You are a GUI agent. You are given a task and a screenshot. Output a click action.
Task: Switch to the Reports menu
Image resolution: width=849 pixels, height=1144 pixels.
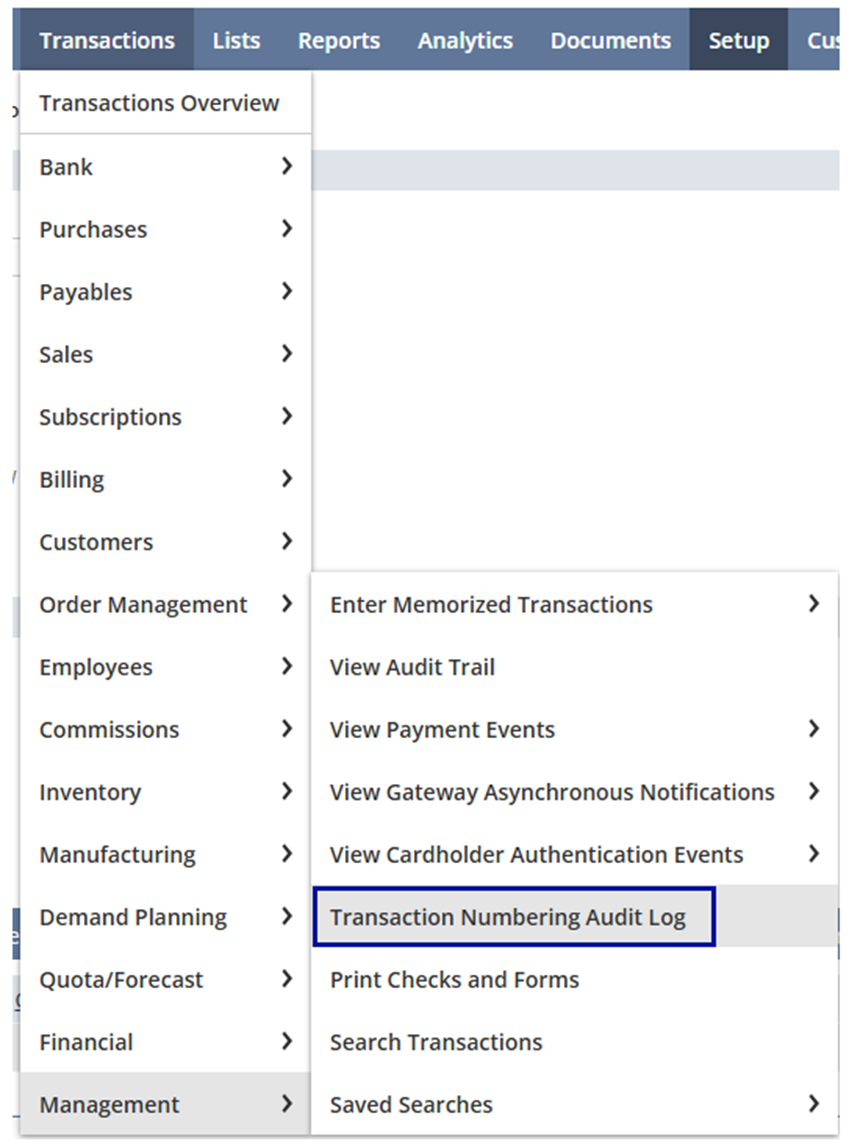pos(338,40)
